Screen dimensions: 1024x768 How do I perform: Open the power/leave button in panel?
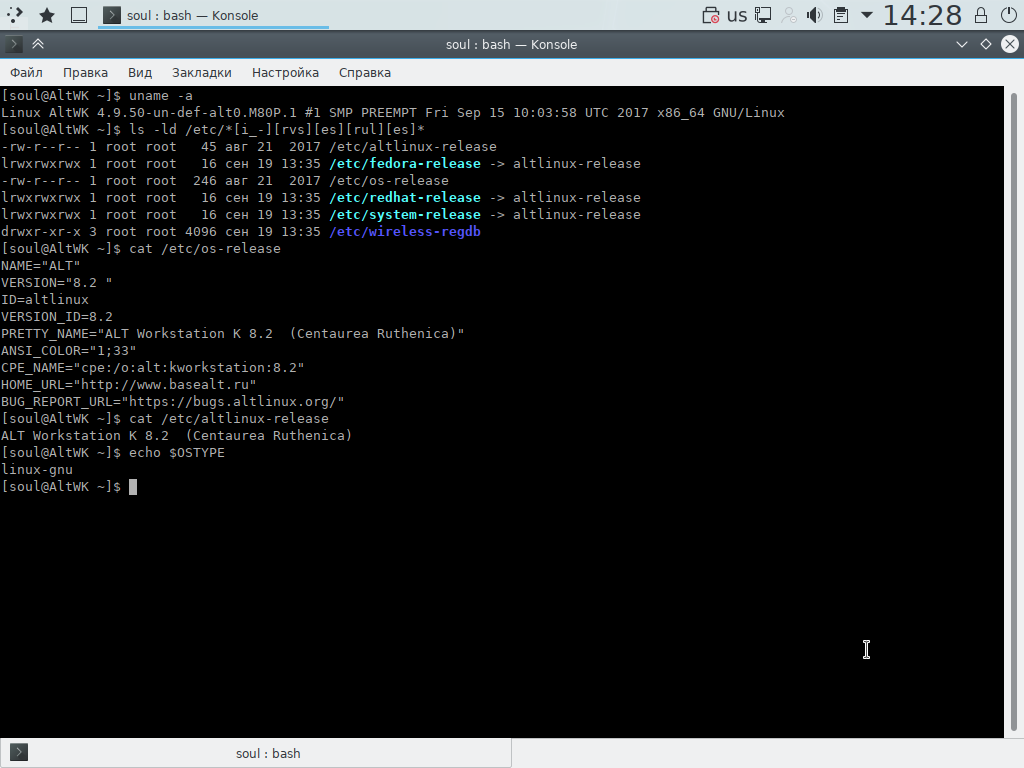pyautogui.click(x=1009, y=15)
